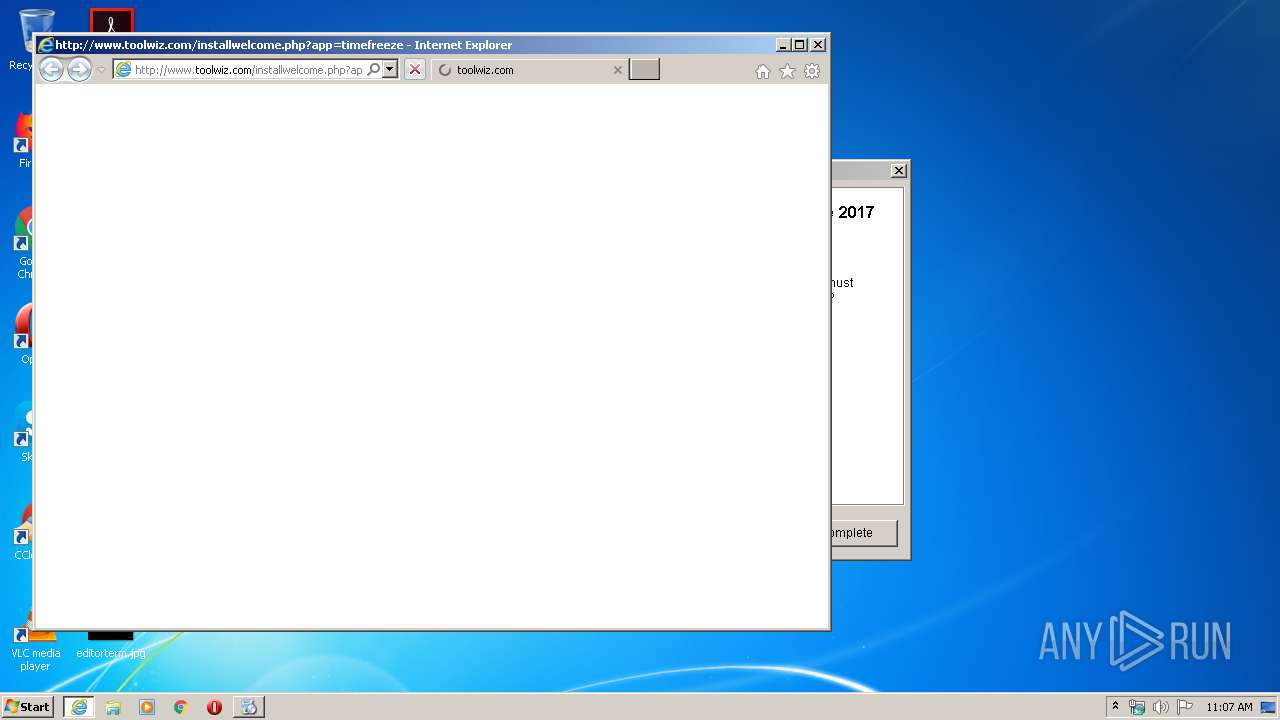The image size is (1280, 720).
Task: Click the volume speaker tray icon
Action: (x=1160, y=707)
